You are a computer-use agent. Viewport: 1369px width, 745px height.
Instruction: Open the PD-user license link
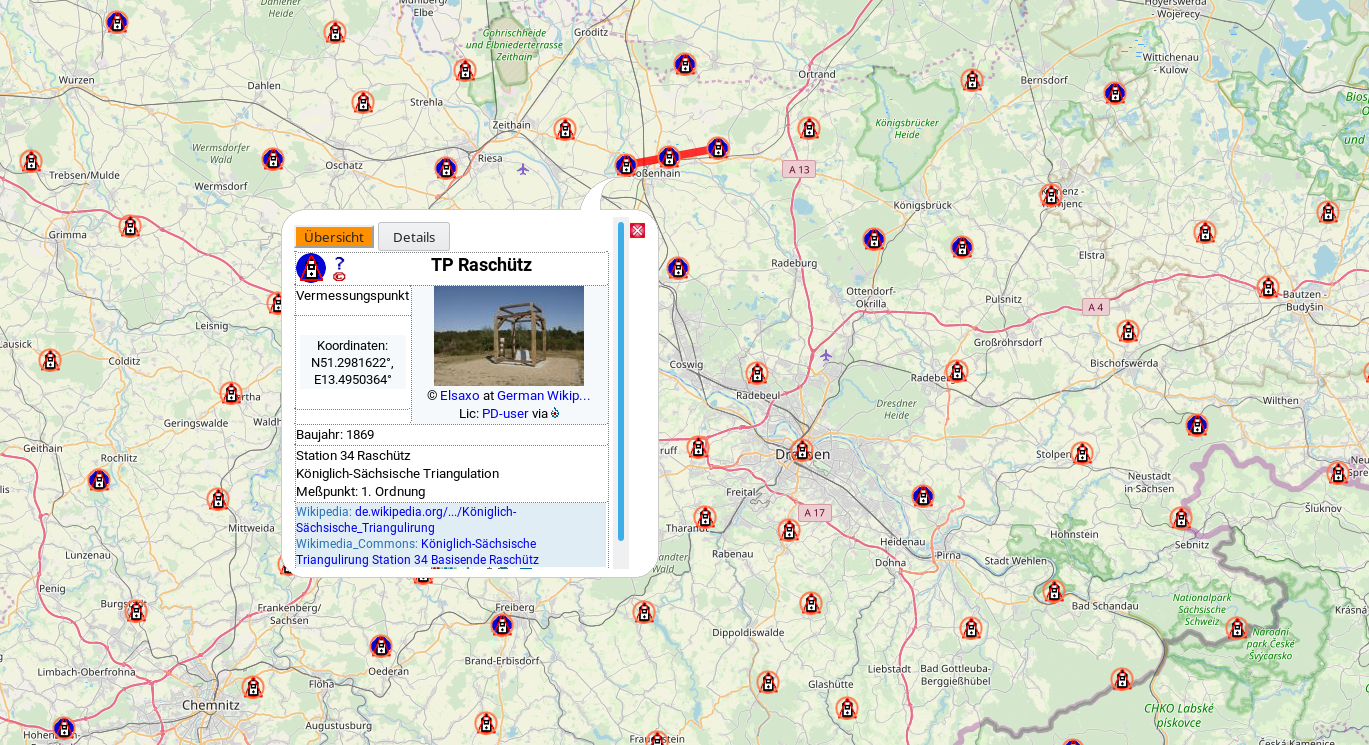tap(504, 413)
